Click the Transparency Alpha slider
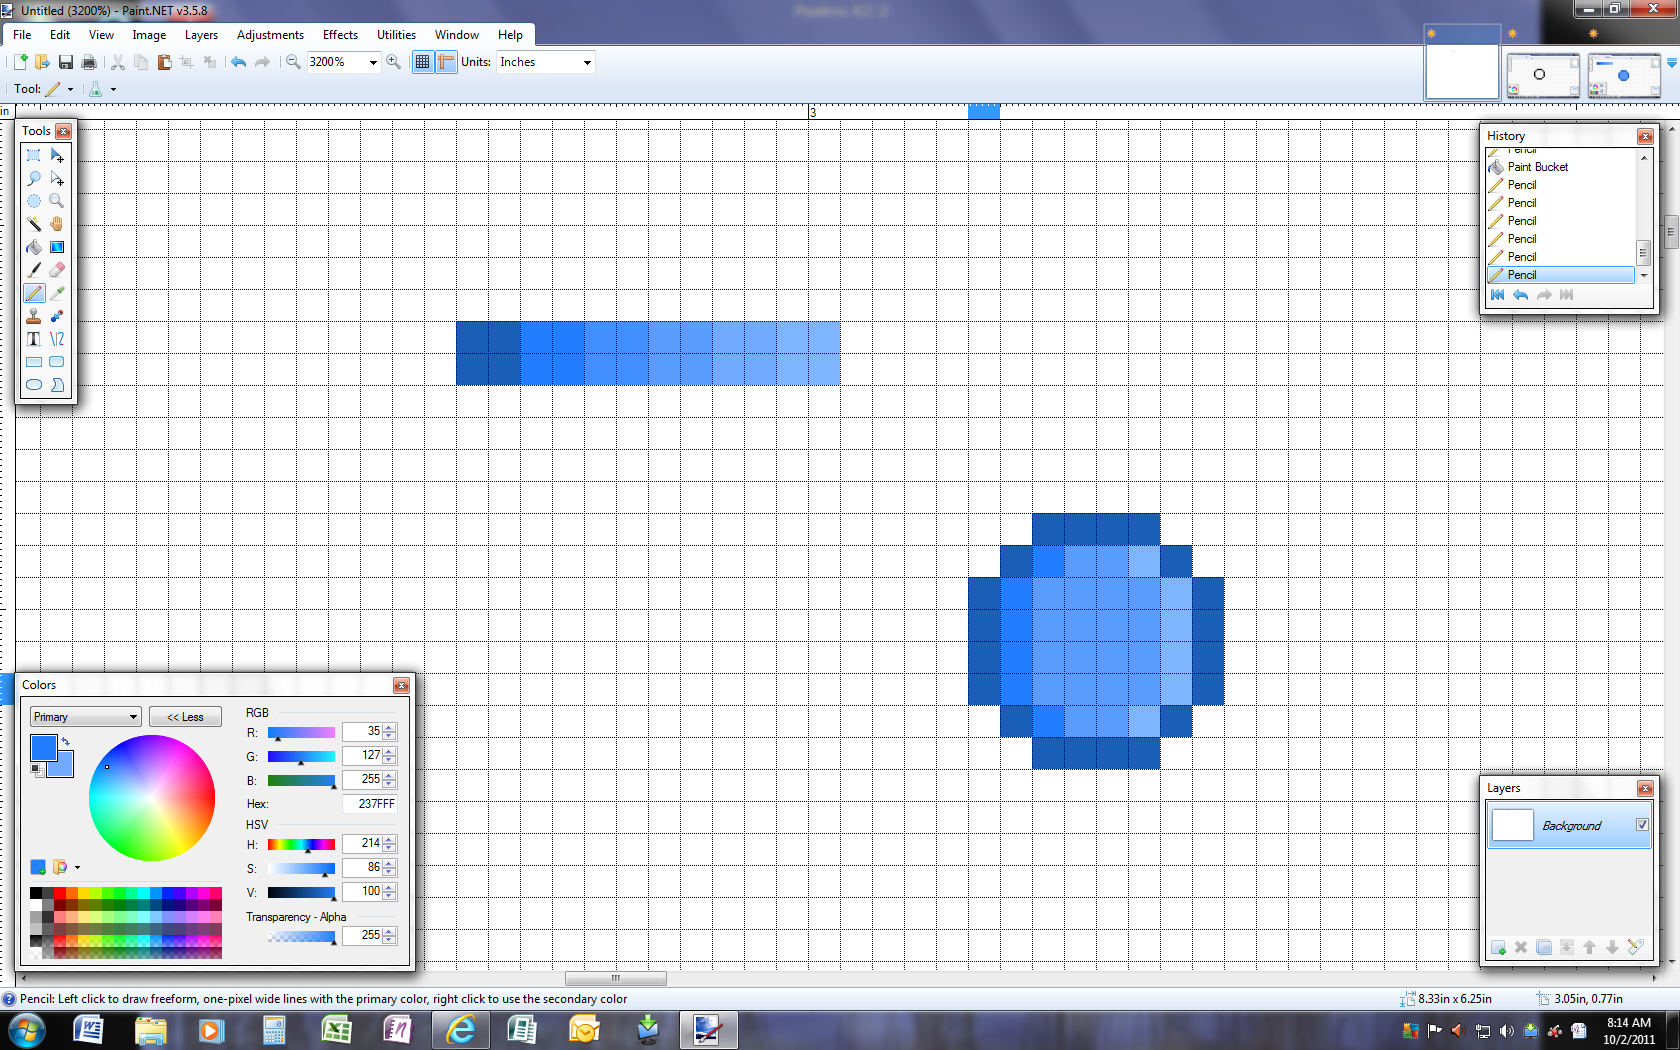This screenshot has height=1050, width=1680. [301, 936]
